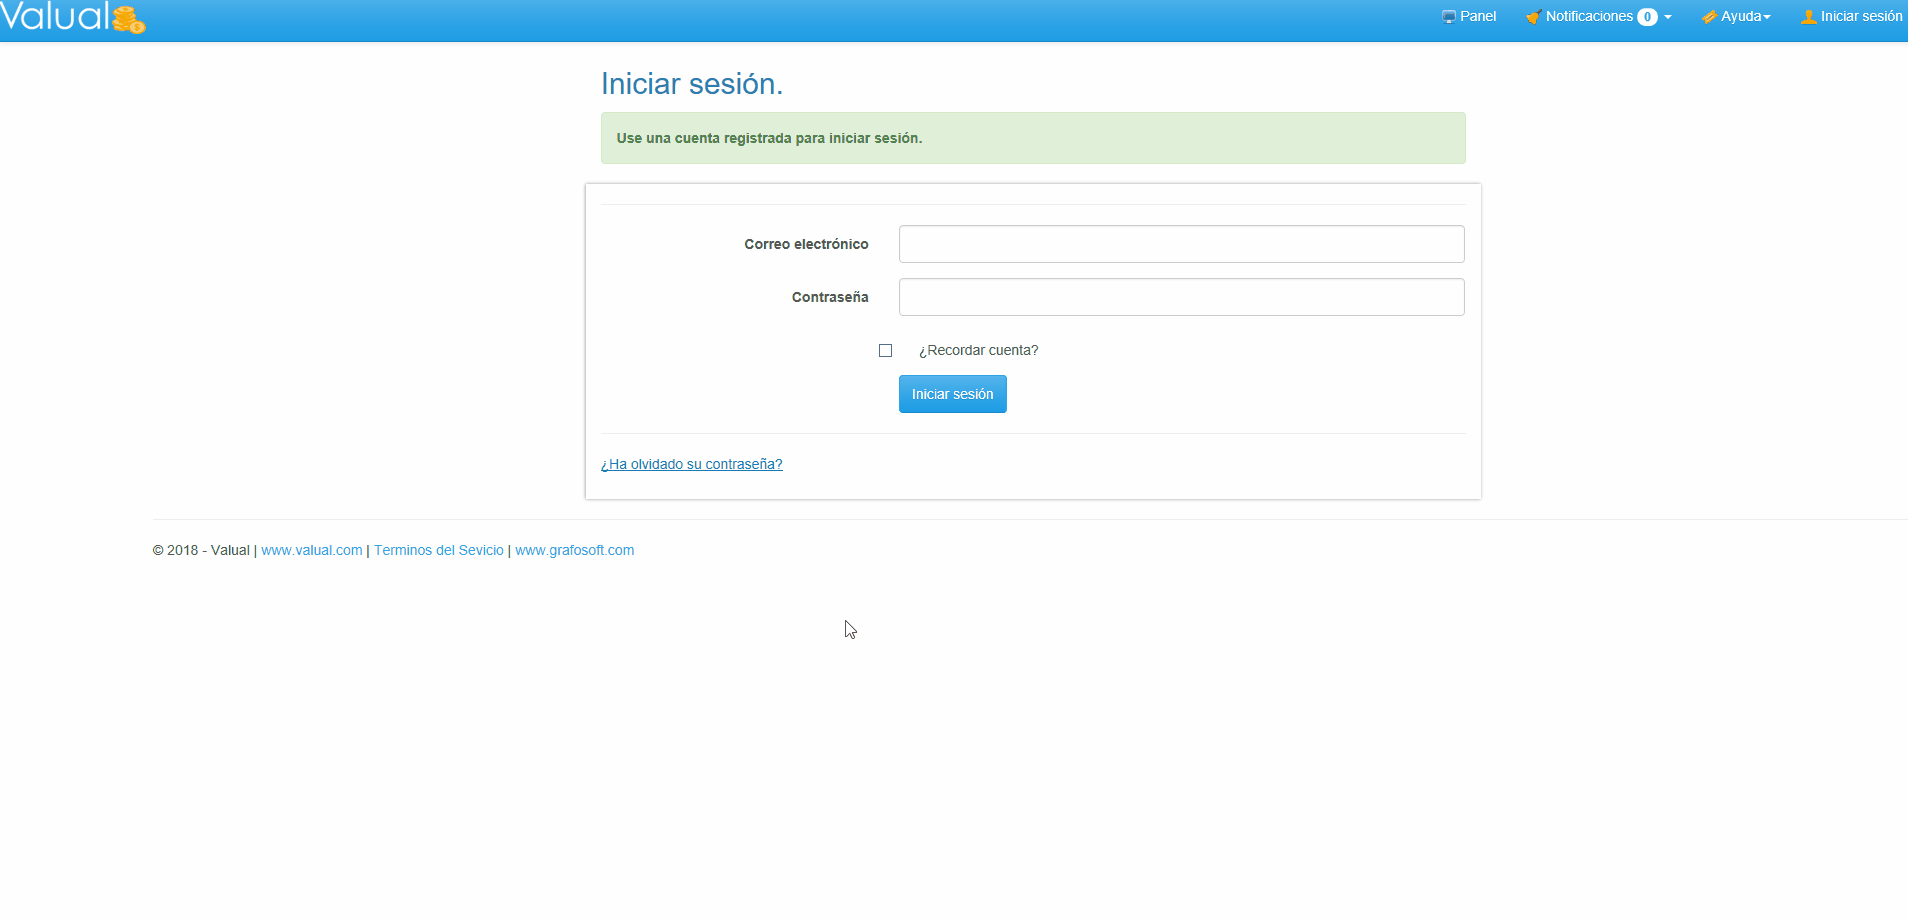Click the Valual brand name text
Image resolution: width=1908 pixels, height=919 pixels.
point(55,16)
